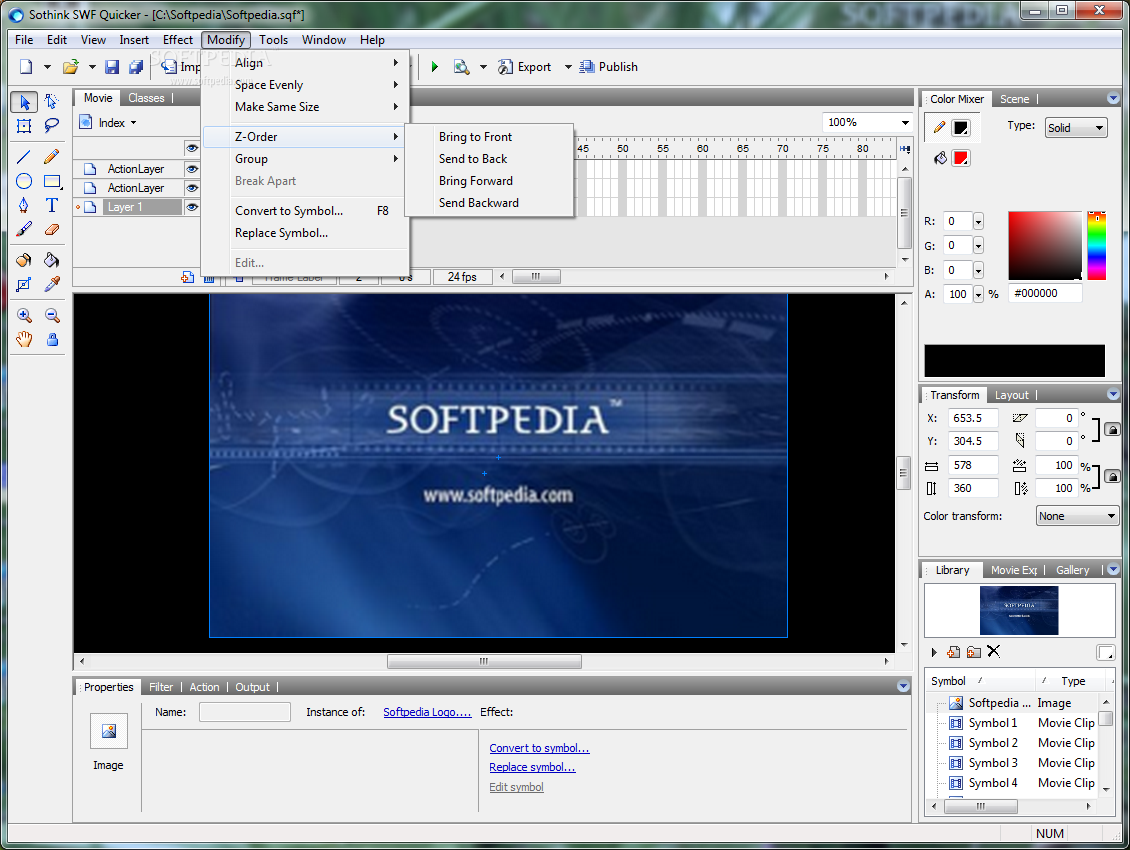Switch to the Layout tab
Screen dimensions: 1130x850
[x=1012, y=395]
